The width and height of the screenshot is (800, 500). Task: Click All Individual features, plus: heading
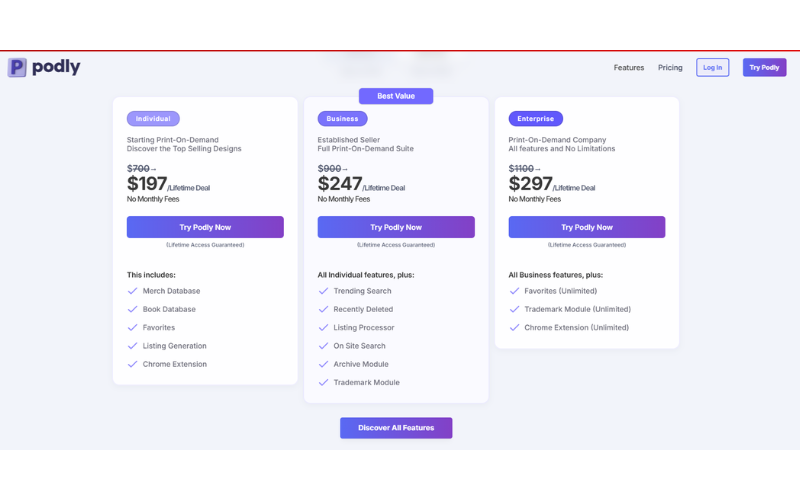click(x=366, y=275)
